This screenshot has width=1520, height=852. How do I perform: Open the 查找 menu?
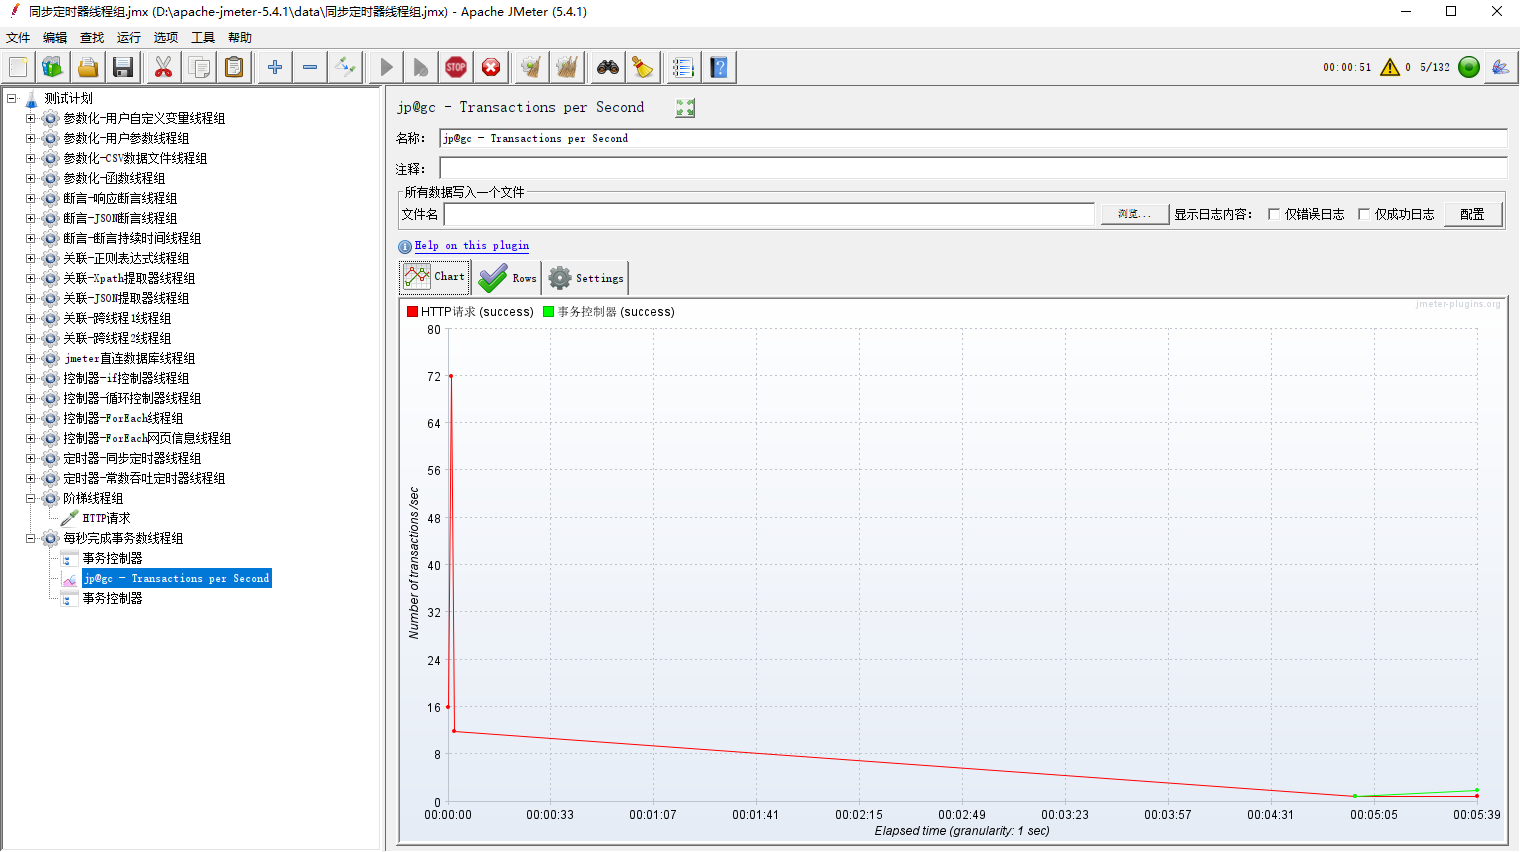pyautogui.click(x=92, y=38)
